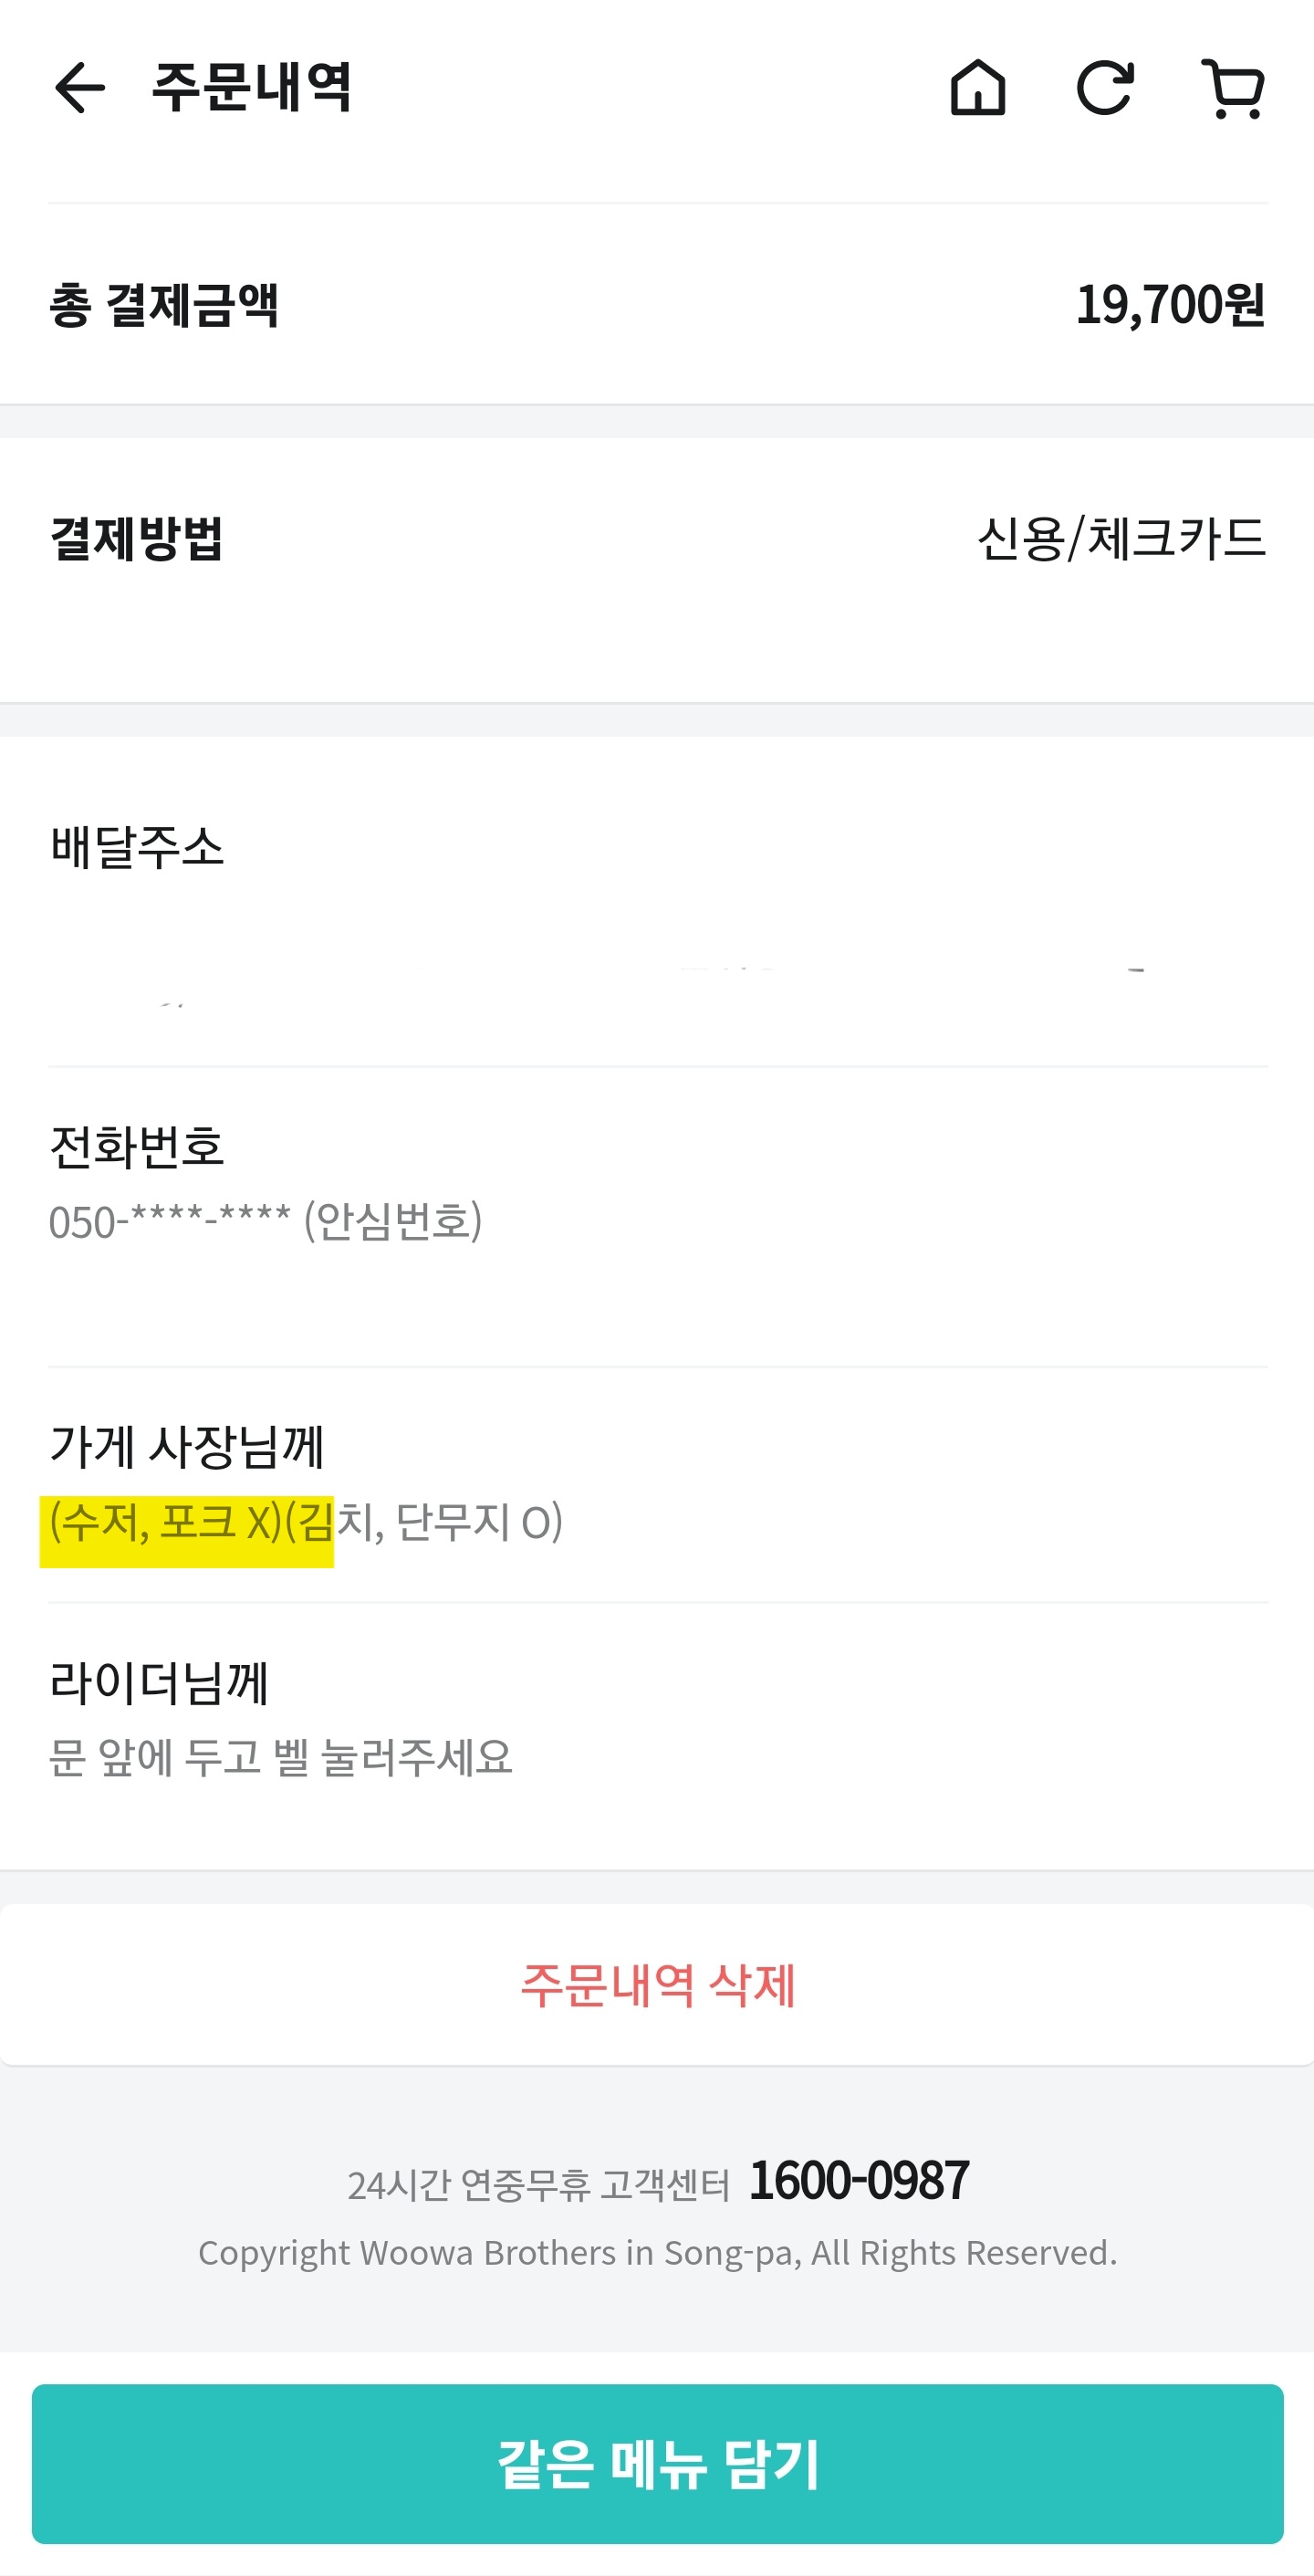Tap the 전화번호 heading

pyautogui.click(x=137, y=1146)
